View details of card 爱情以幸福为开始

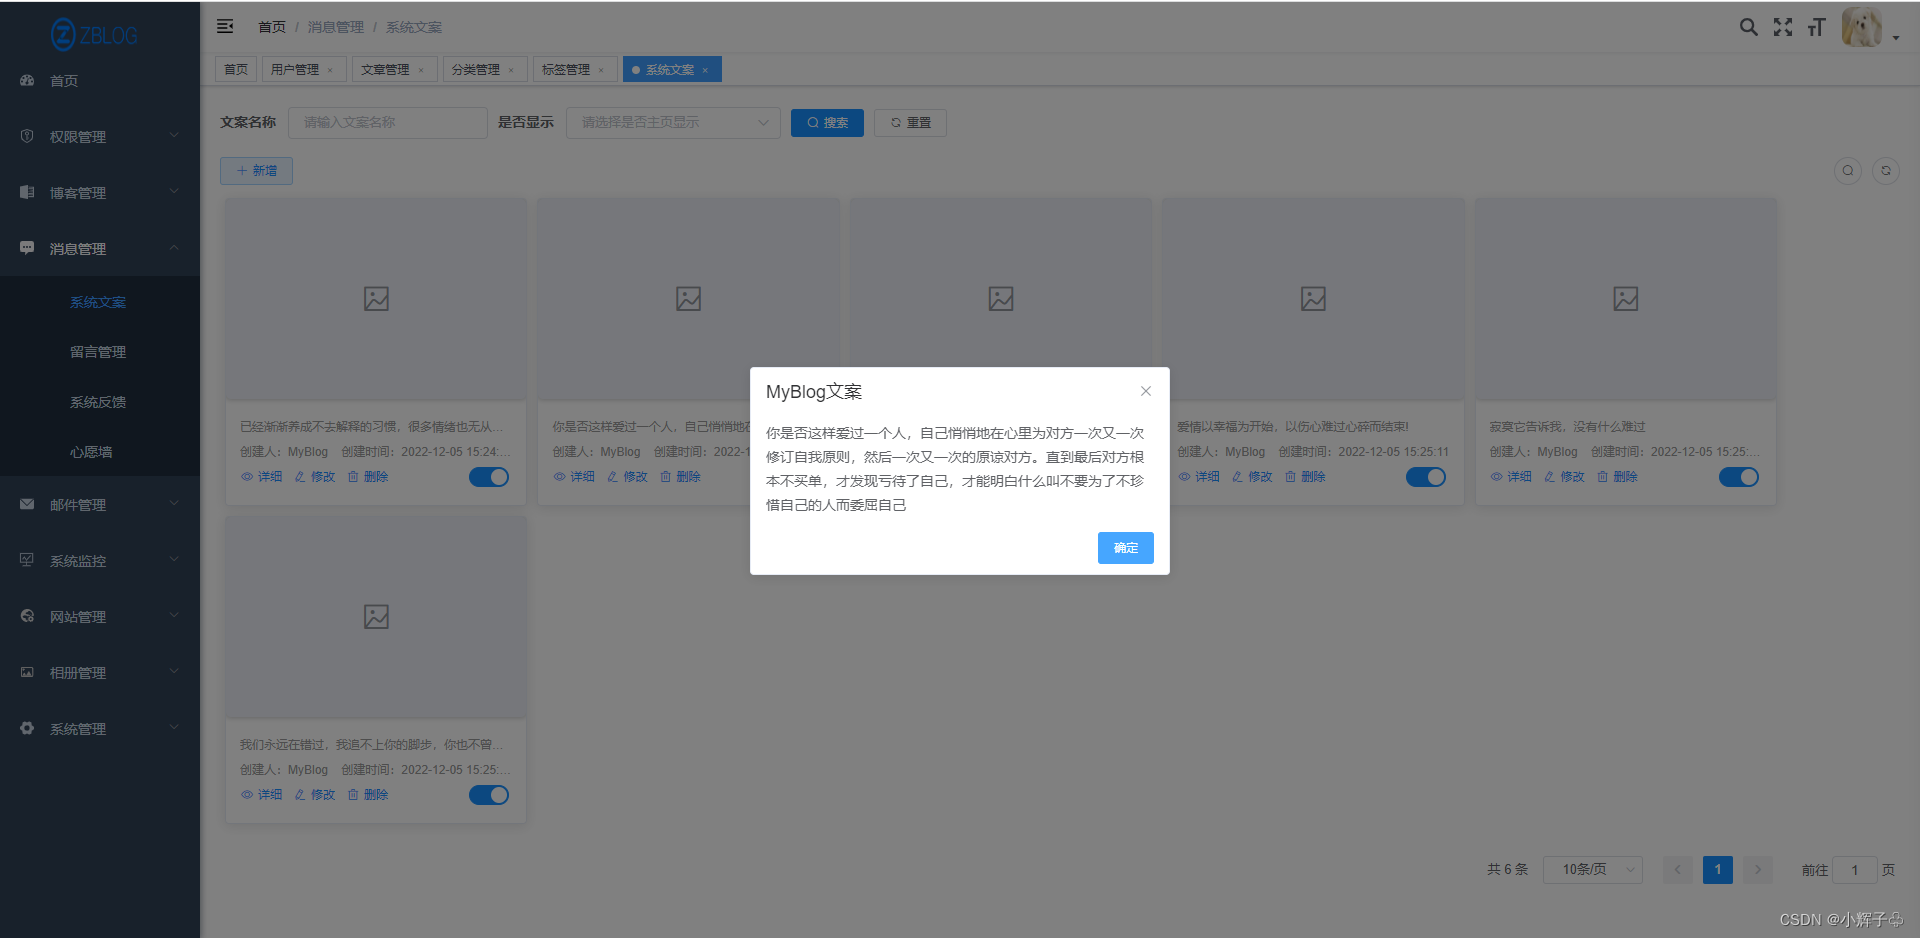tap(1199, 477)
